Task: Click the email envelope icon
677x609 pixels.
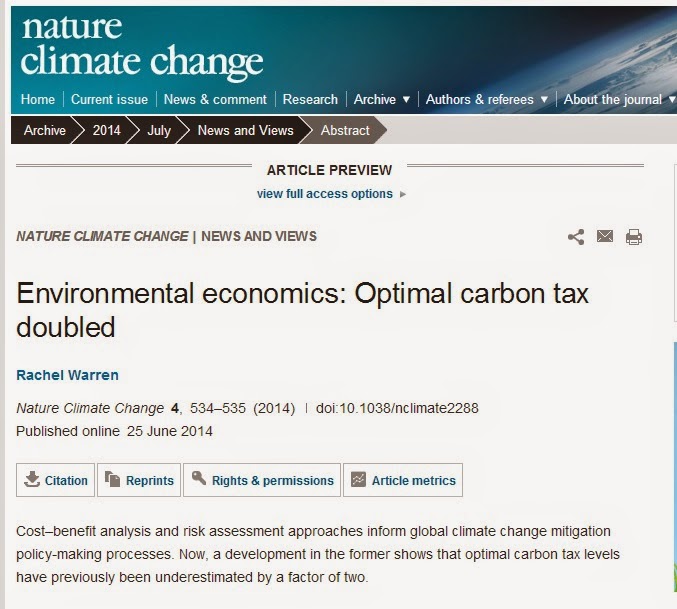Action: click(x=605, y=236)
